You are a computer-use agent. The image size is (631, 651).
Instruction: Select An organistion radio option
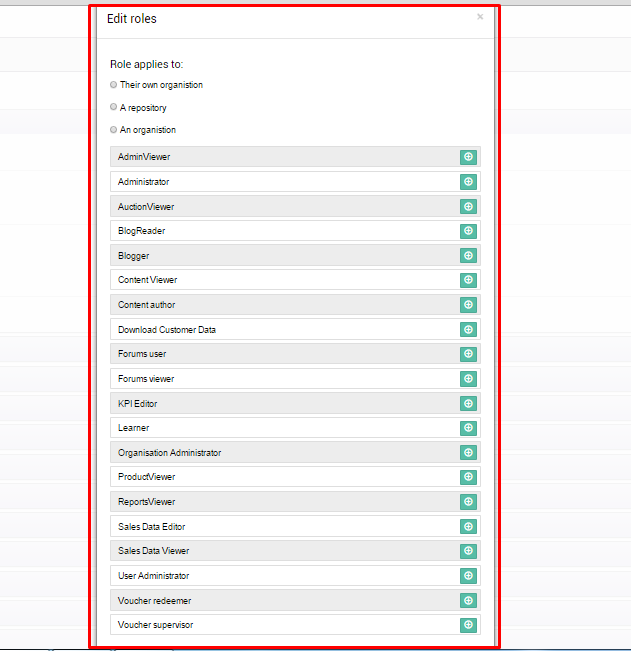[x=113, y=130]
